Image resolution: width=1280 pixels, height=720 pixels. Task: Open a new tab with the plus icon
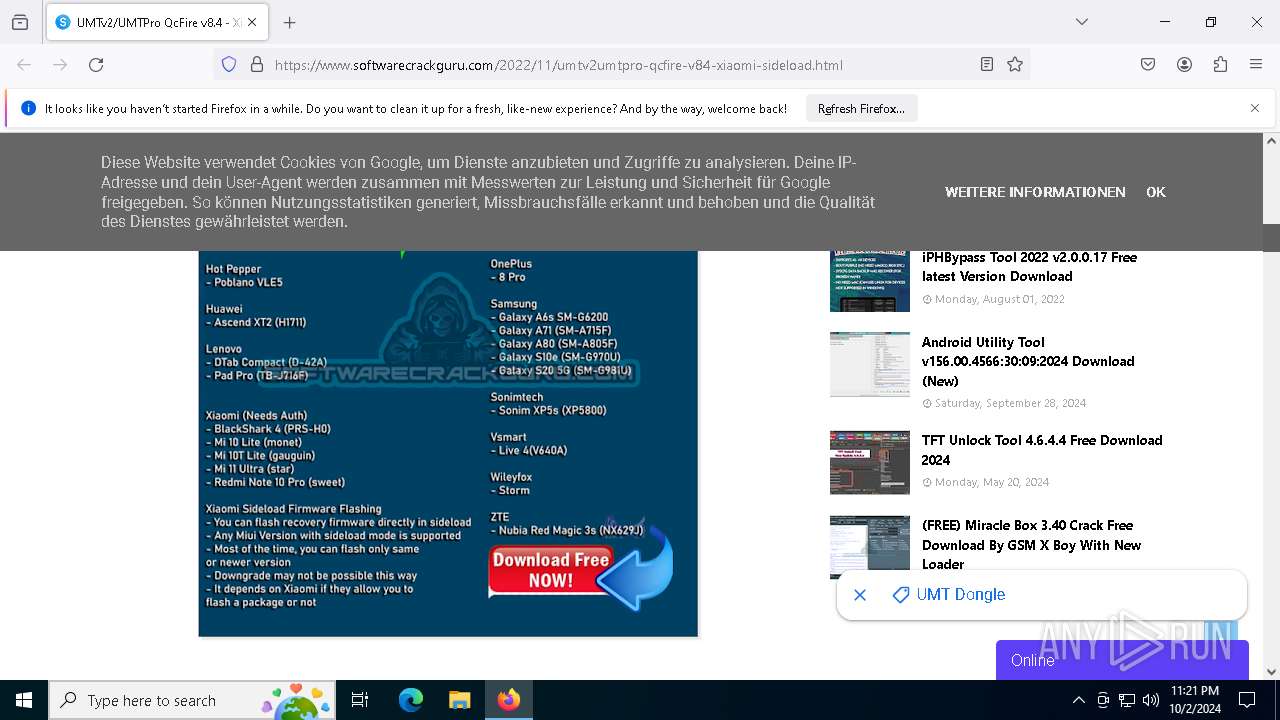click(x=290, y=22)
